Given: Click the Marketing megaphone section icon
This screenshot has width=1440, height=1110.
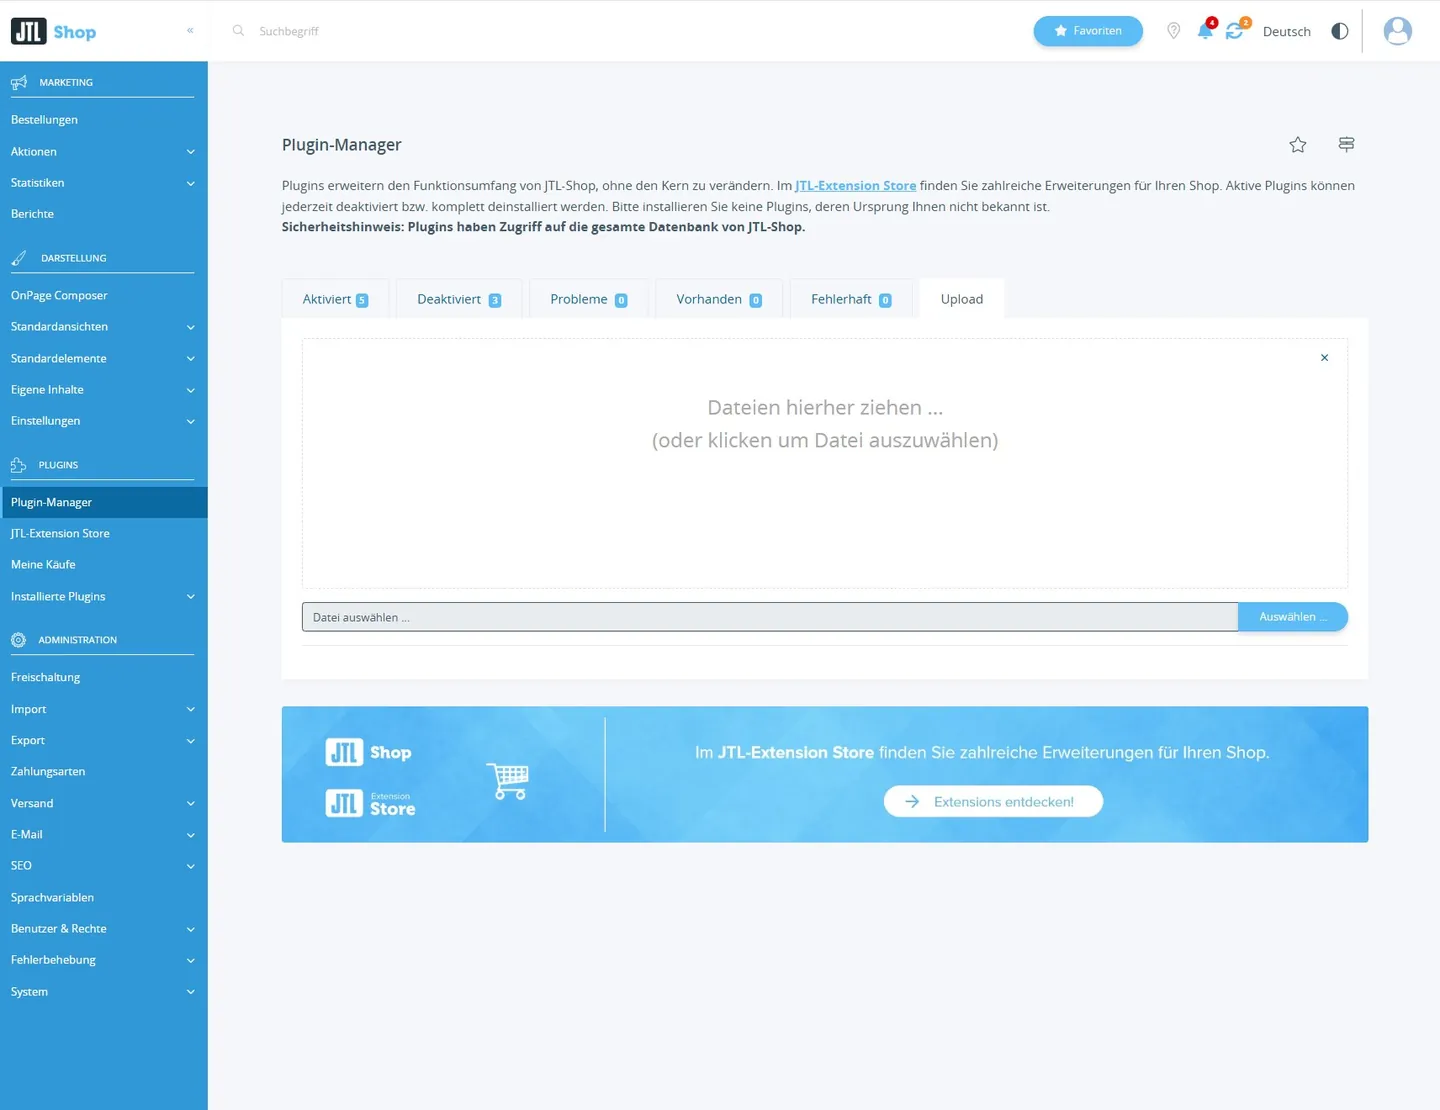Looking at the screenshot, I should (x=19, y=82).
